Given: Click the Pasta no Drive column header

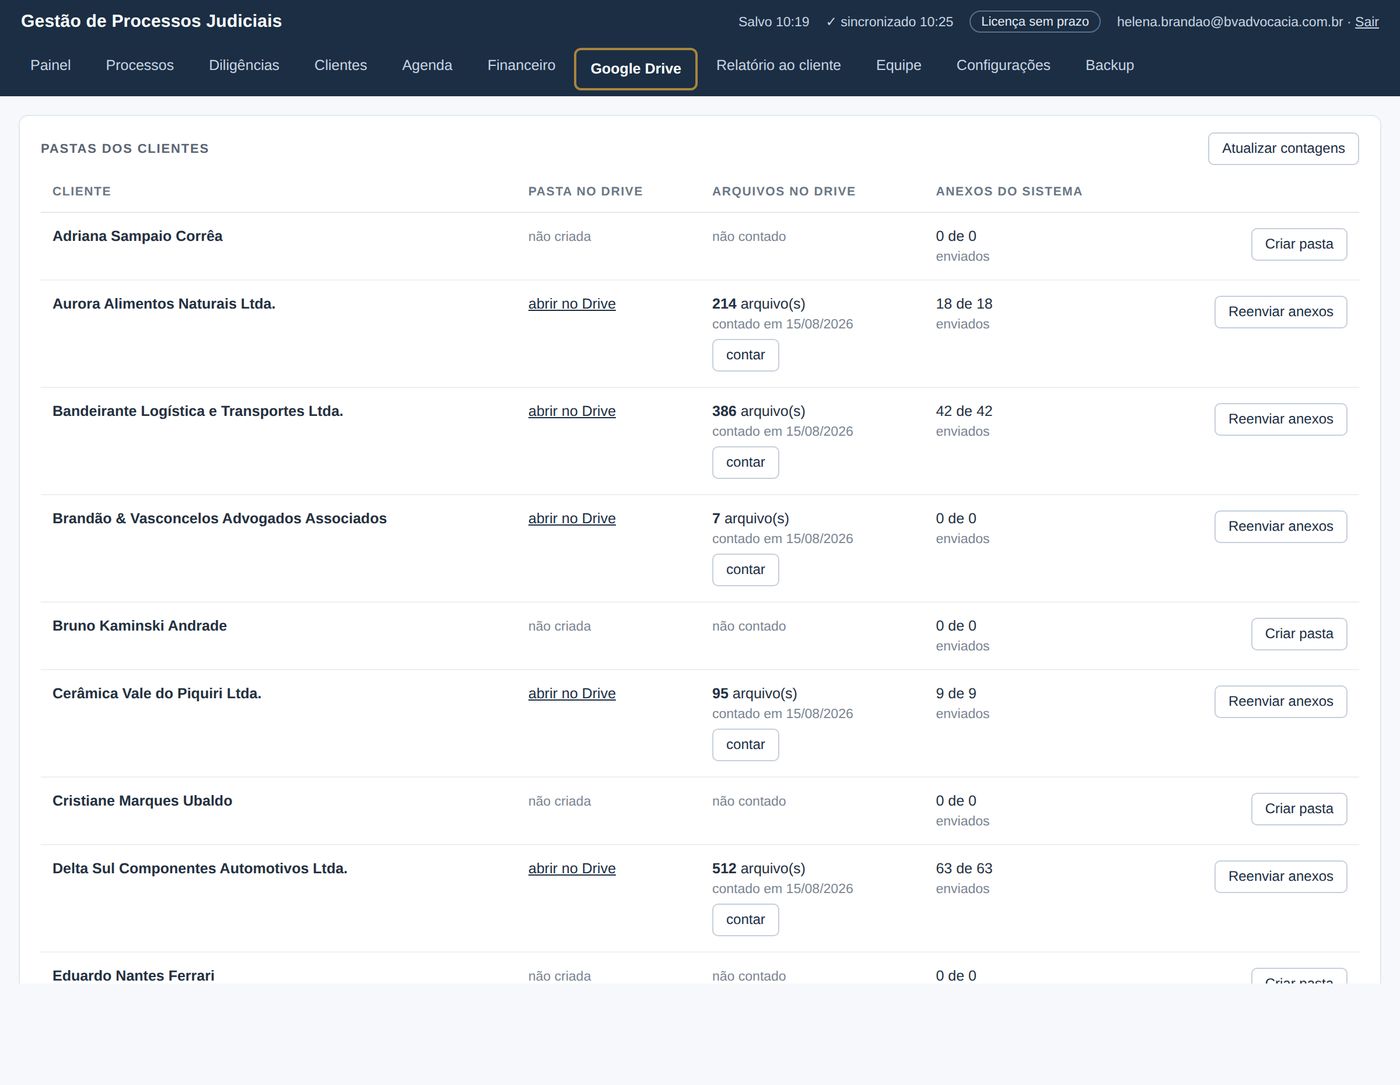Looking at the screenshot, I should (x=585, y=191).
